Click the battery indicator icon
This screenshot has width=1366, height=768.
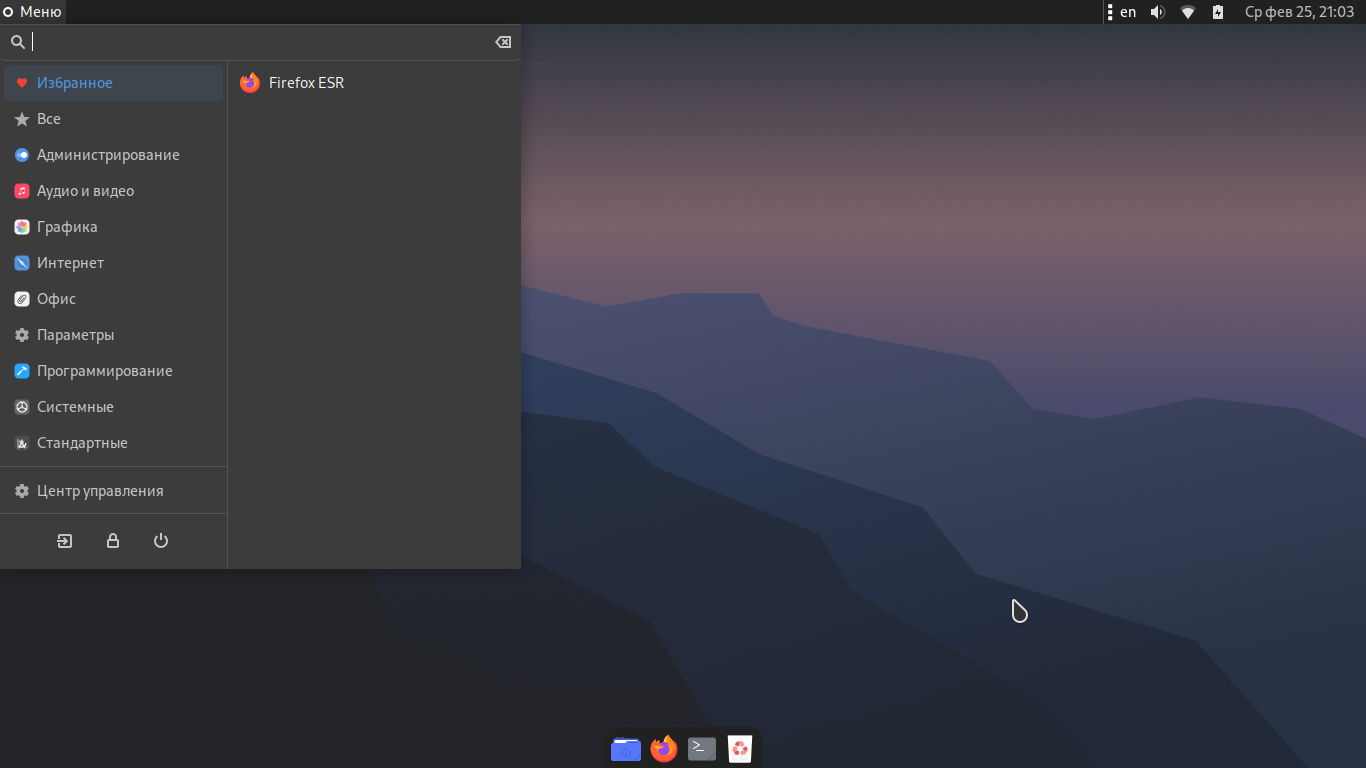pyautogui.click(x=1217, y=12)
